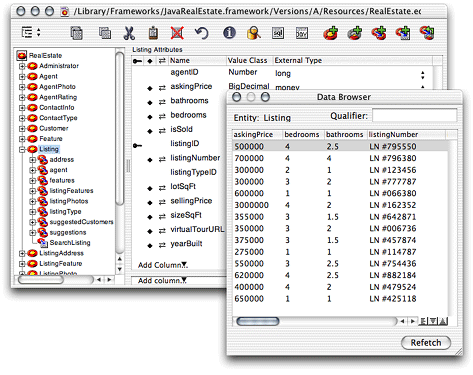473x375 pixels.
Task: Click the Paste clipboard toolbar icon
Action: (x=153, y=33)
